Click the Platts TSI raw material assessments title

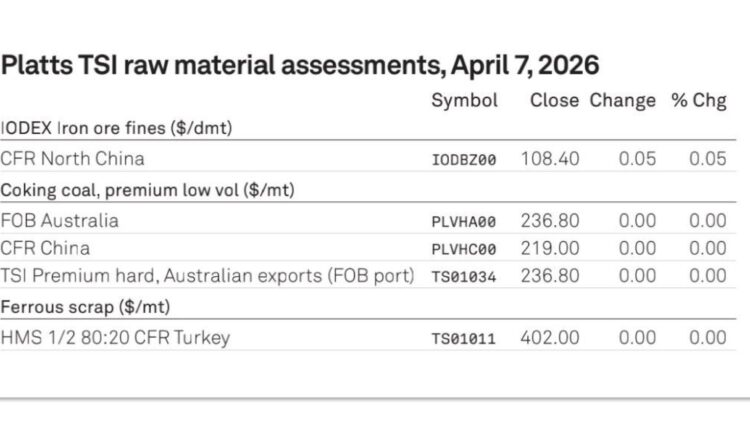click(x=300, y=66)
